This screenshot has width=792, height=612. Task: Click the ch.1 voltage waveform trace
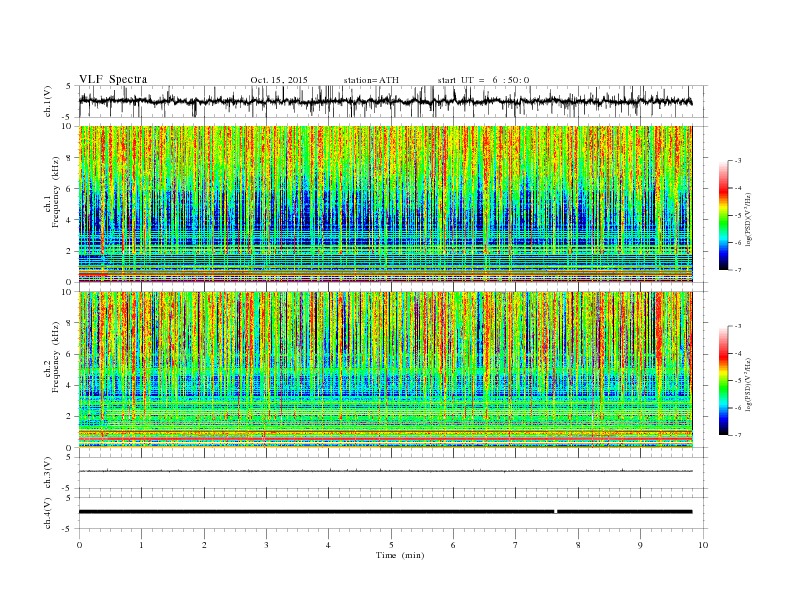385,101
